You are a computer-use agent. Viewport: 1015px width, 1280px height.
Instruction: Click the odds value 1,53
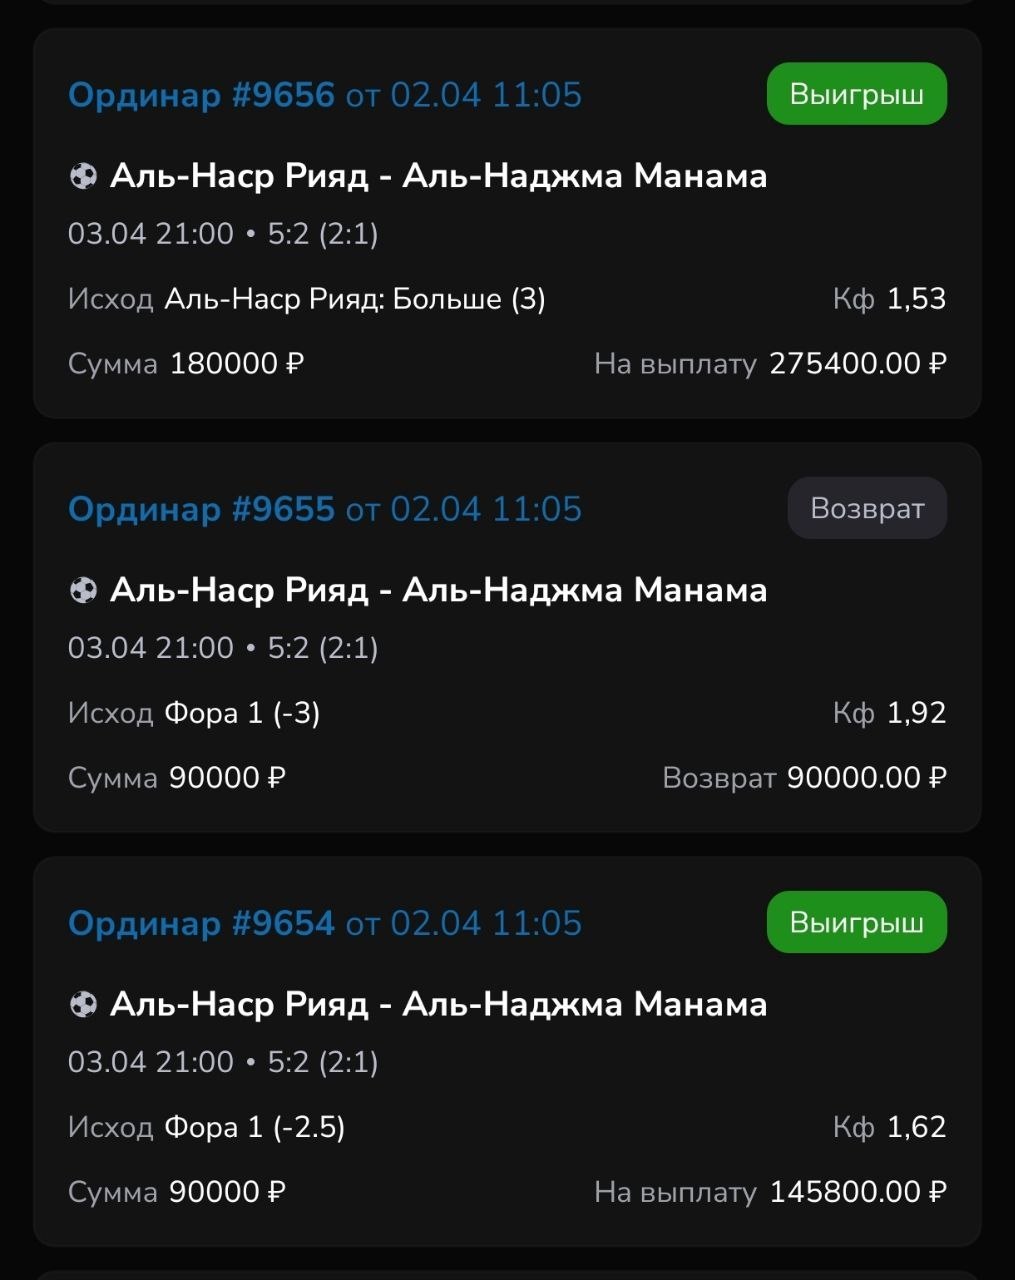tap(916, 299)
